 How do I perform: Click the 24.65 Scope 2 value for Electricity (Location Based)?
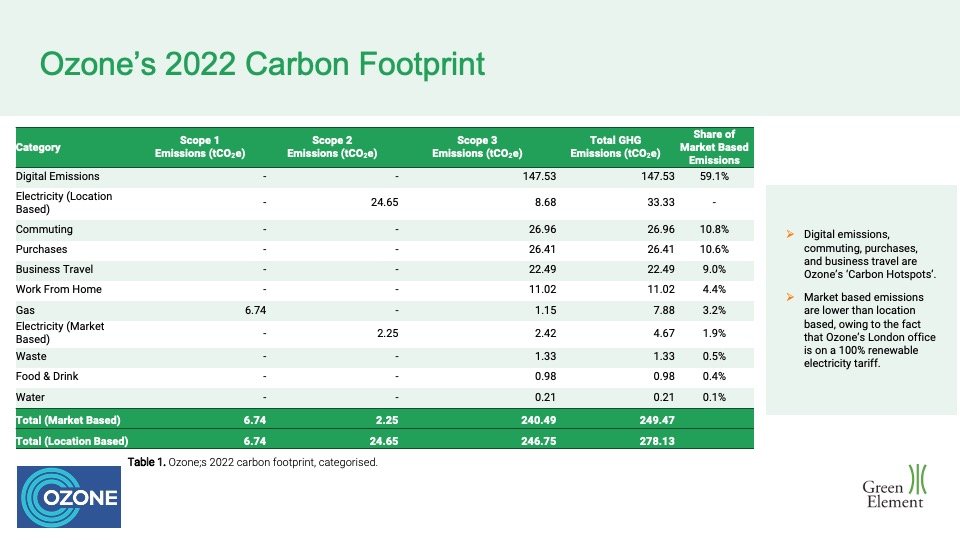[384, 203]
